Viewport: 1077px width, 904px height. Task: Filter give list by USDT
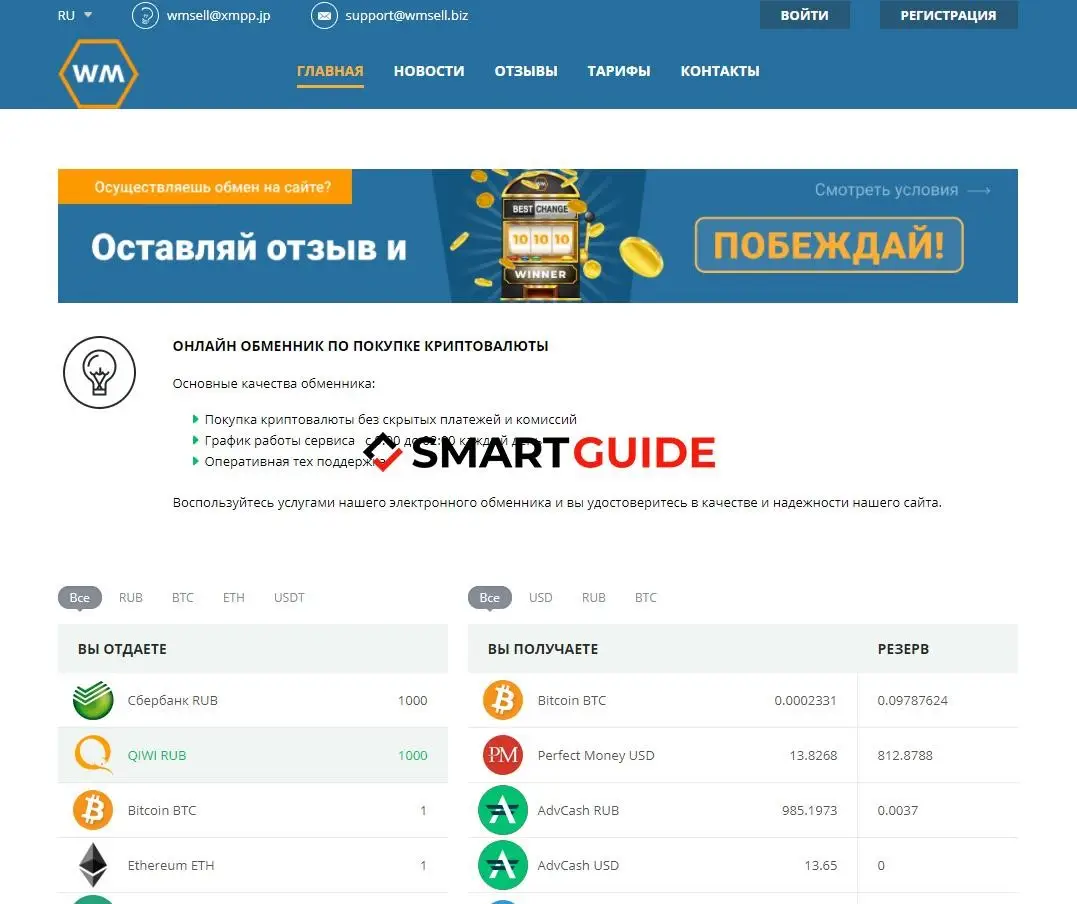(289, 598)
